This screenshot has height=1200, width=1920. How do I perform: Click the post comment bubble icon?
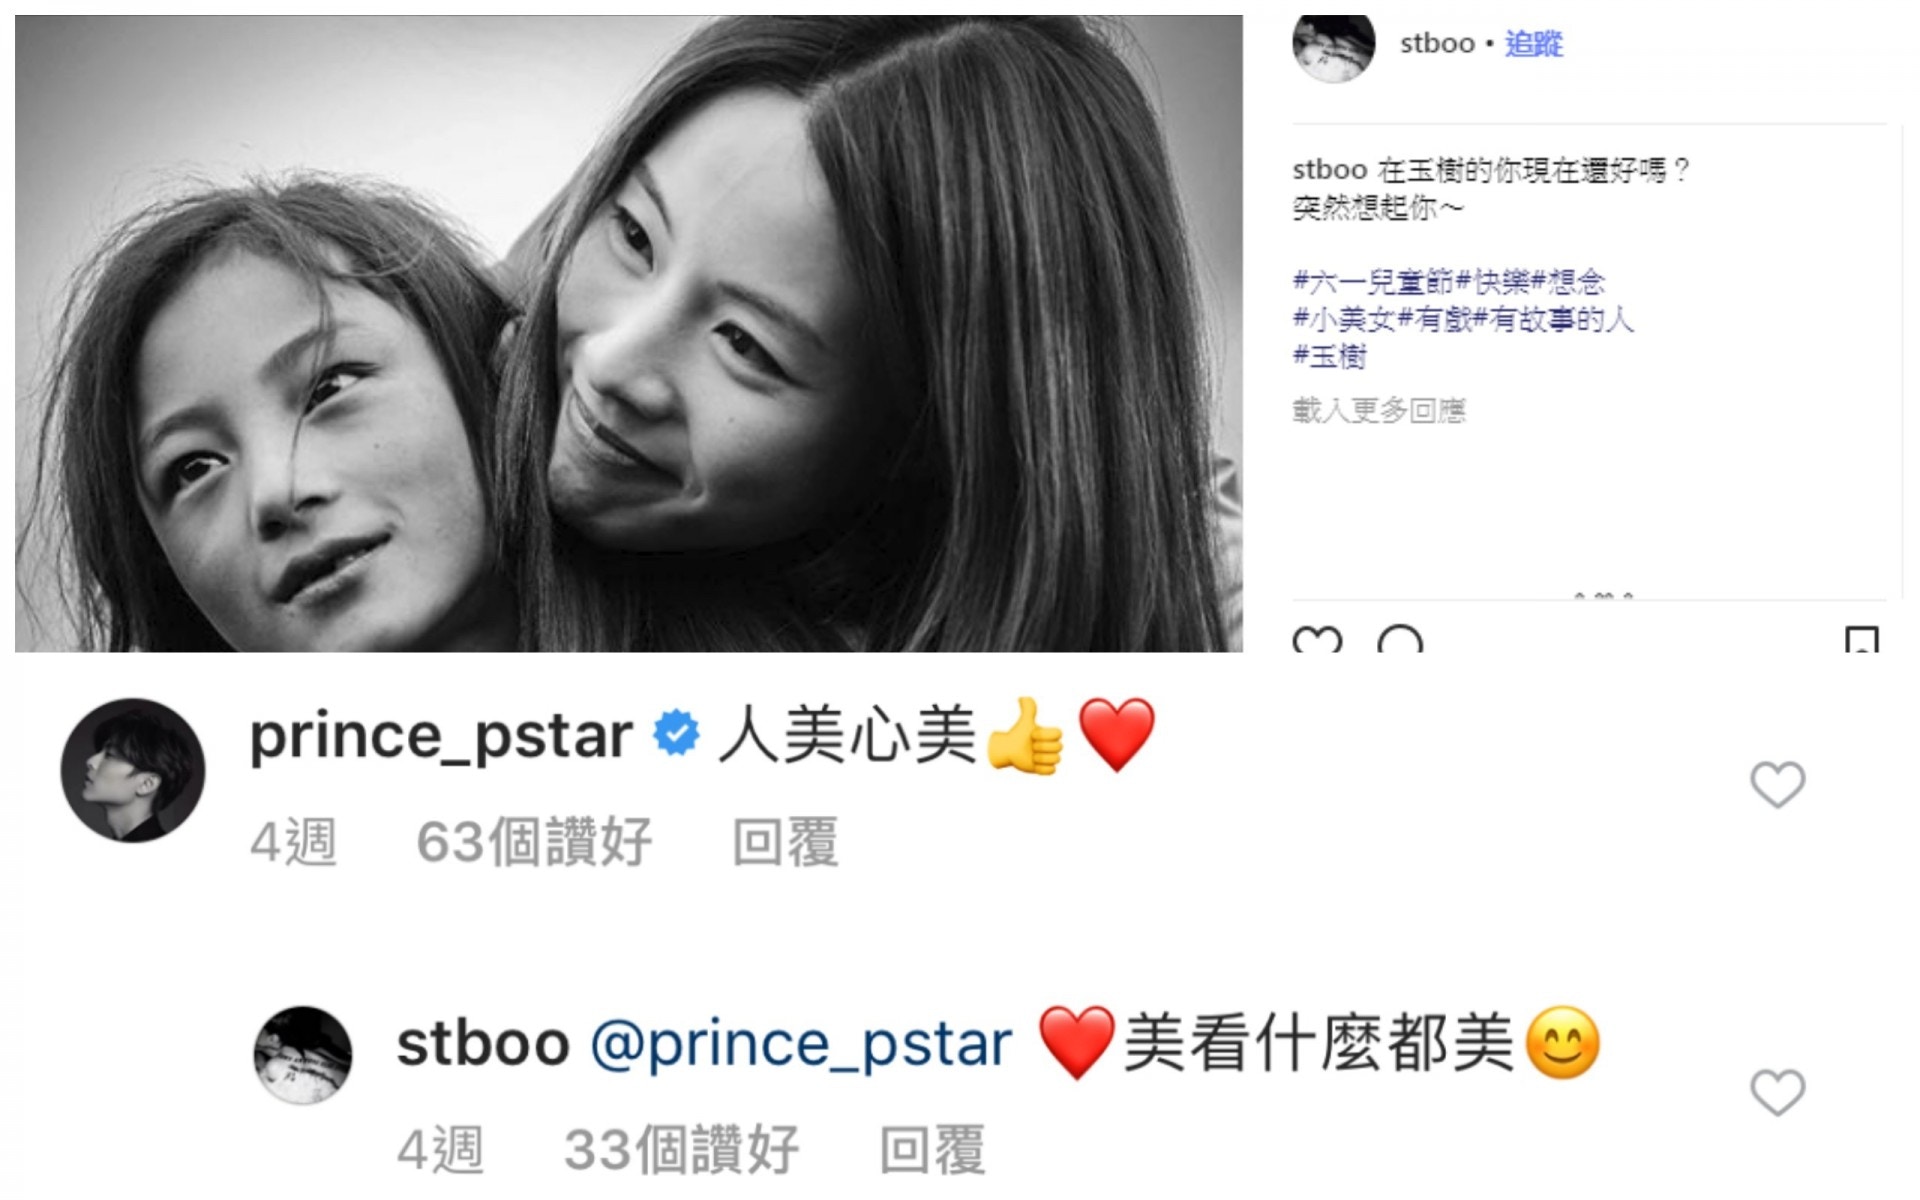[x=1400, y=640]
